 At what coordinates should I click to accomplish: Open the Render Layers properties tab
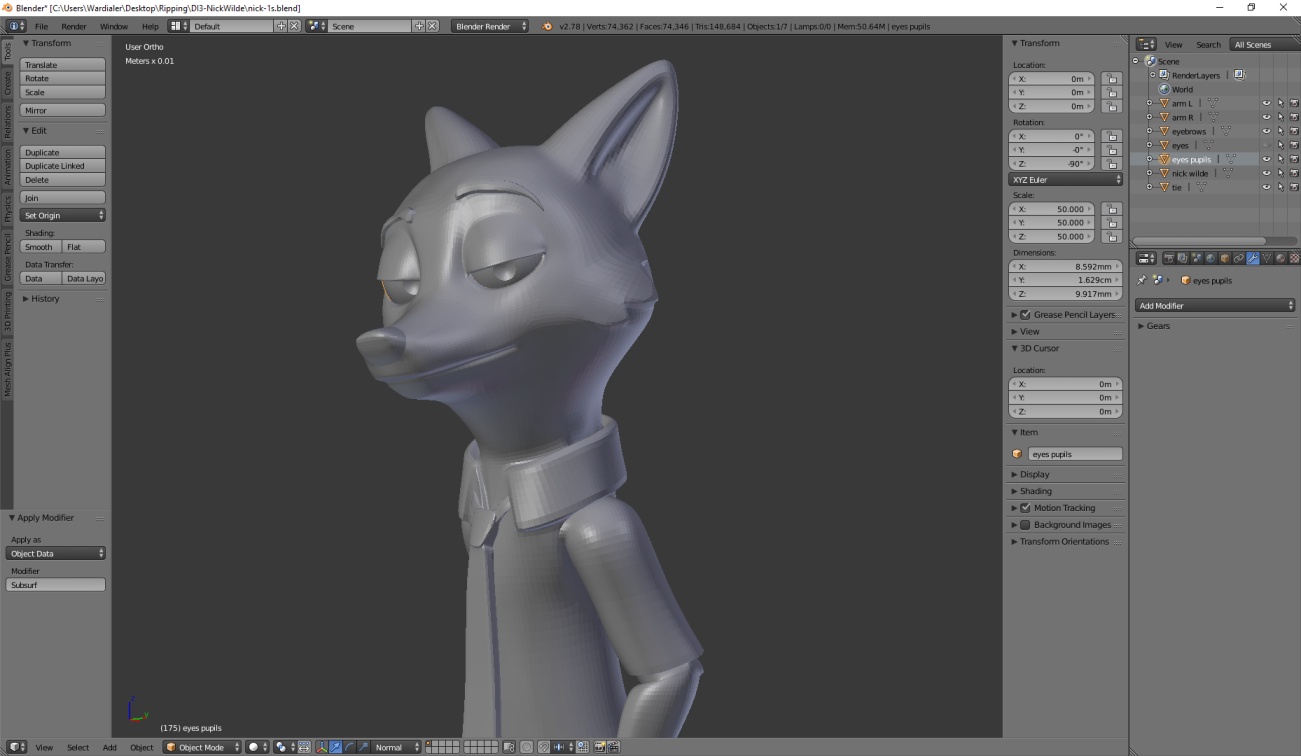coord(1182,258)
